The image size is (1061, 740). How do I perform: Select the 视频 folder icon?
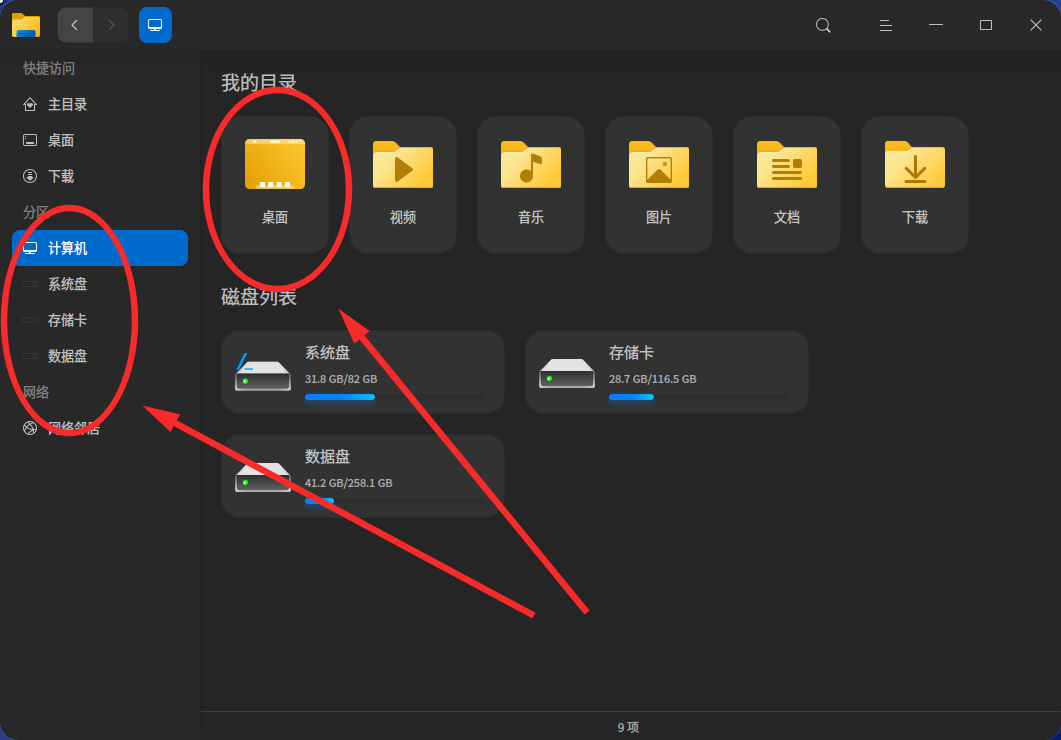click(403, 164)
